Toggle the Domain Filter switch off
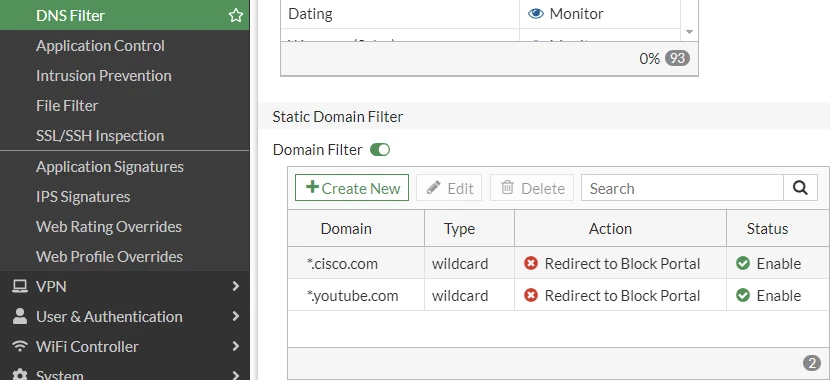 [380, 150]
